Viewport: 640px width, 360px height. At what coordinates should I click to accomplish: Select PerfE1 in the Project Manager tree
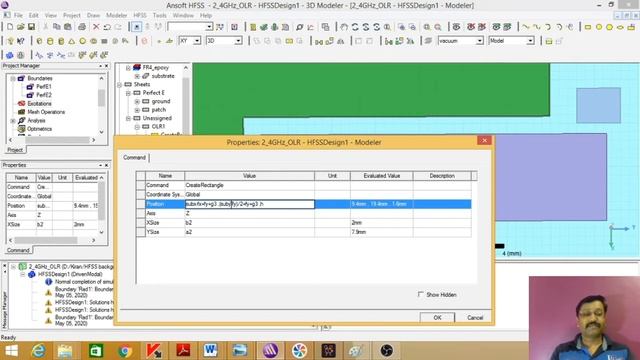tap(44, 87)
